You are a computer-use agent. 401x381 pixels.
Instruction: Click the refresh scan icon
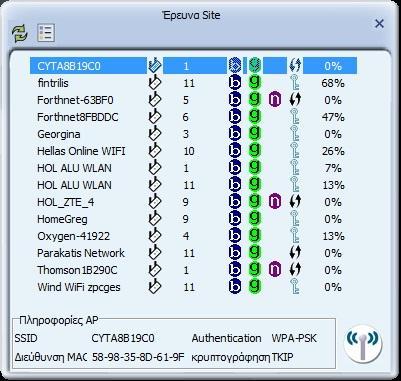point(20,33)
